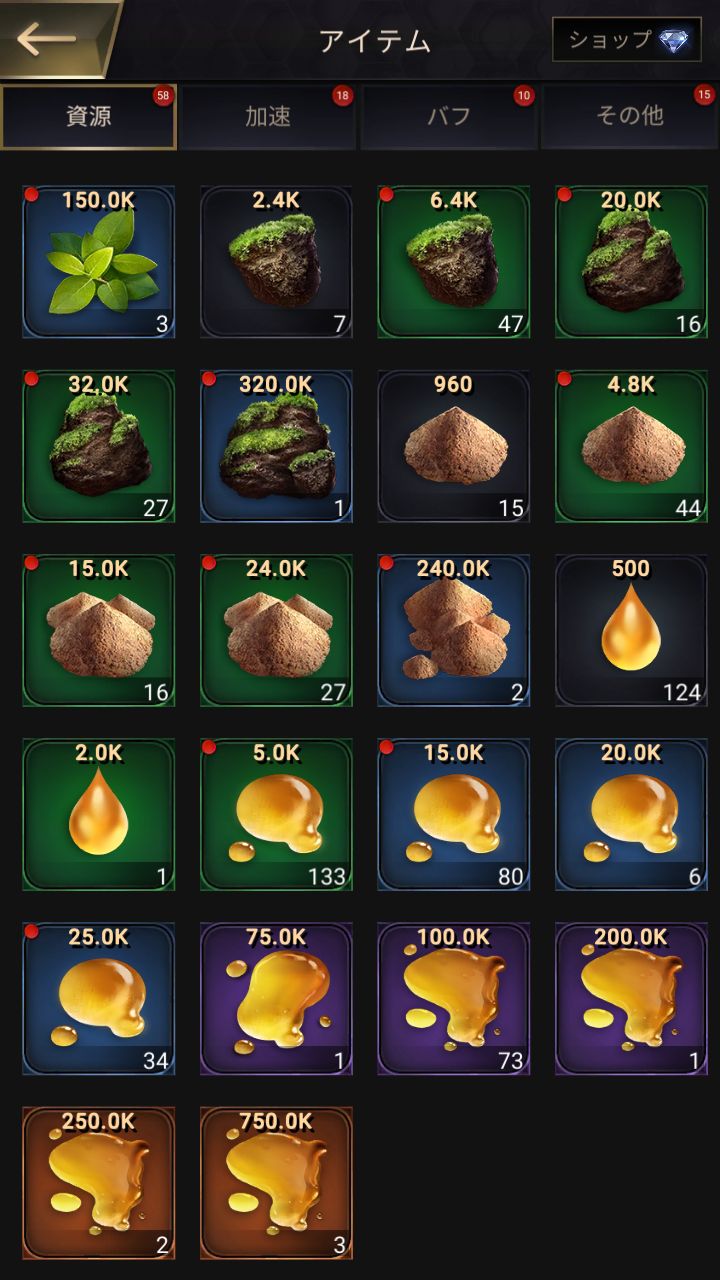Select the 500 oil drop item
Screen dimensions: 720x1280
point(632,630)
